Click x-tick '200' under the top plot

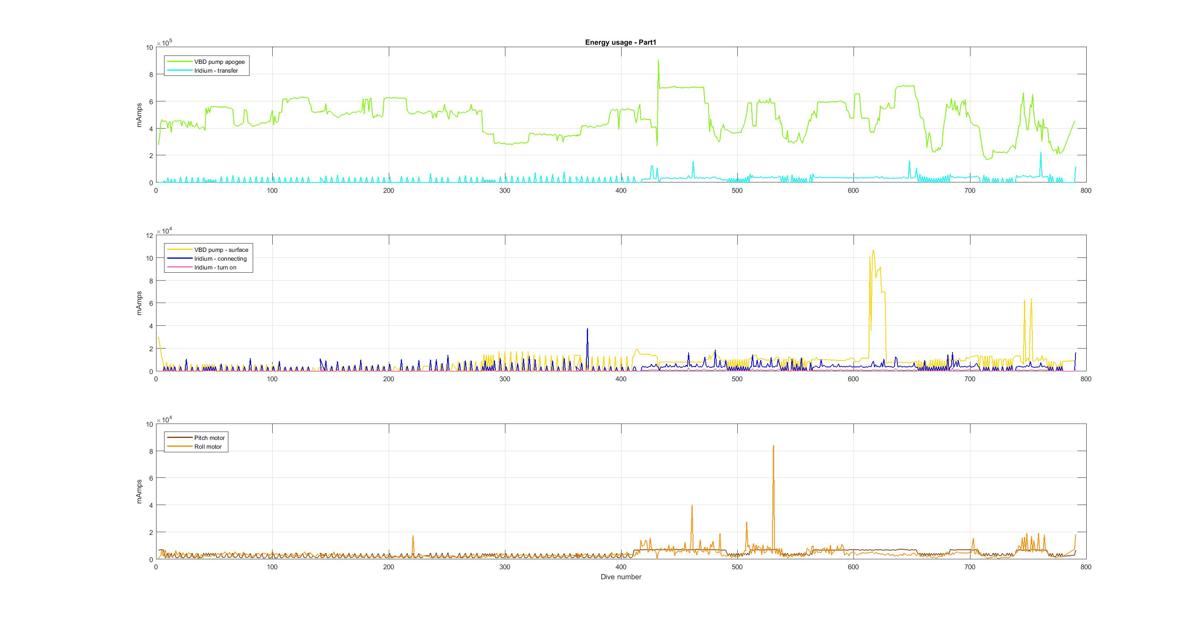pos(388,190)
